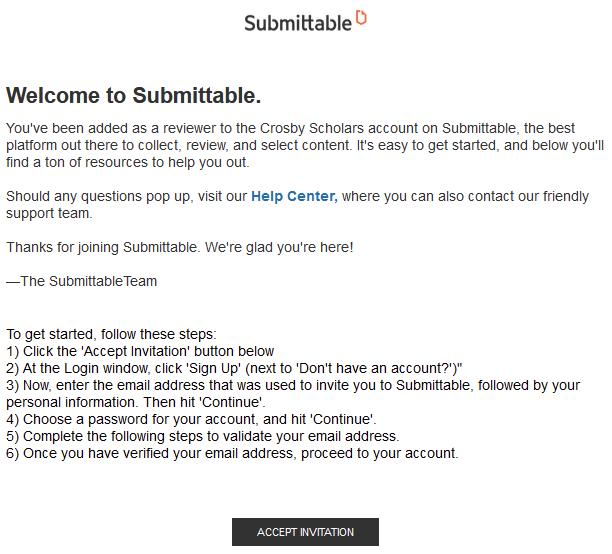Screen dimensions: 612x554
Task: Click step 2 about the Login window
Action: (234, 368)
